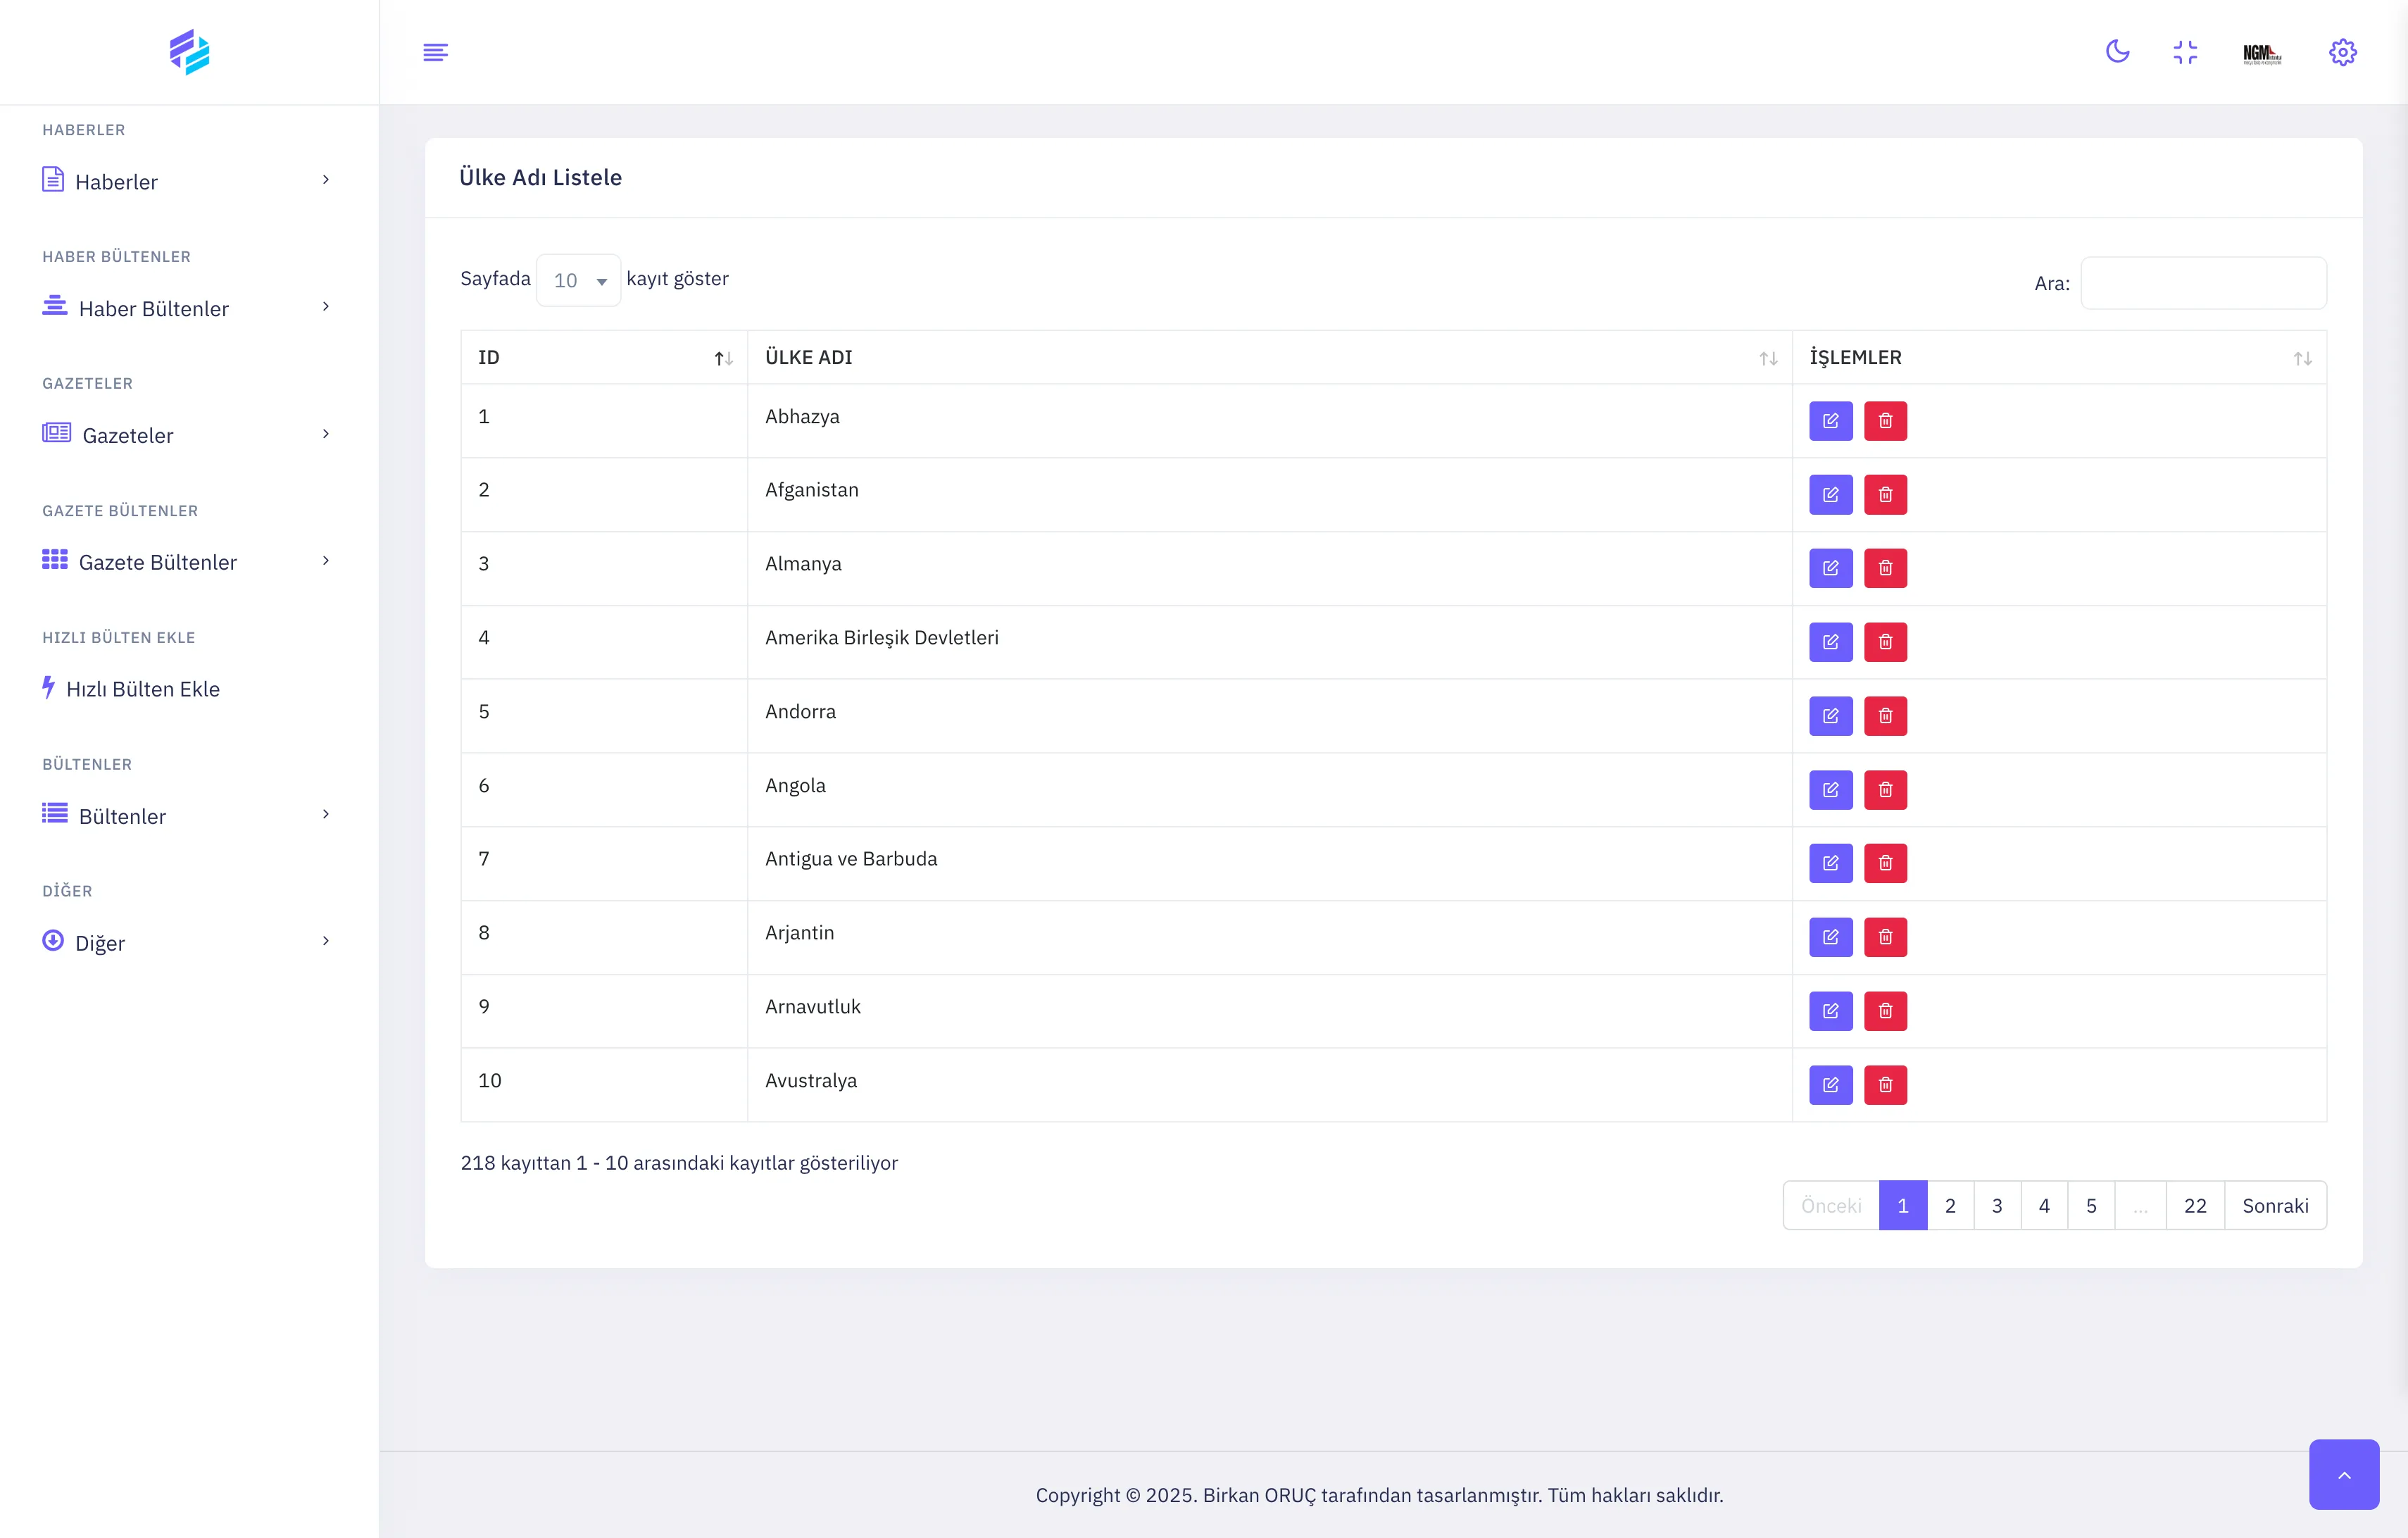
Task: Click edit icon for Angola row
Action: tap(1830, 790)
